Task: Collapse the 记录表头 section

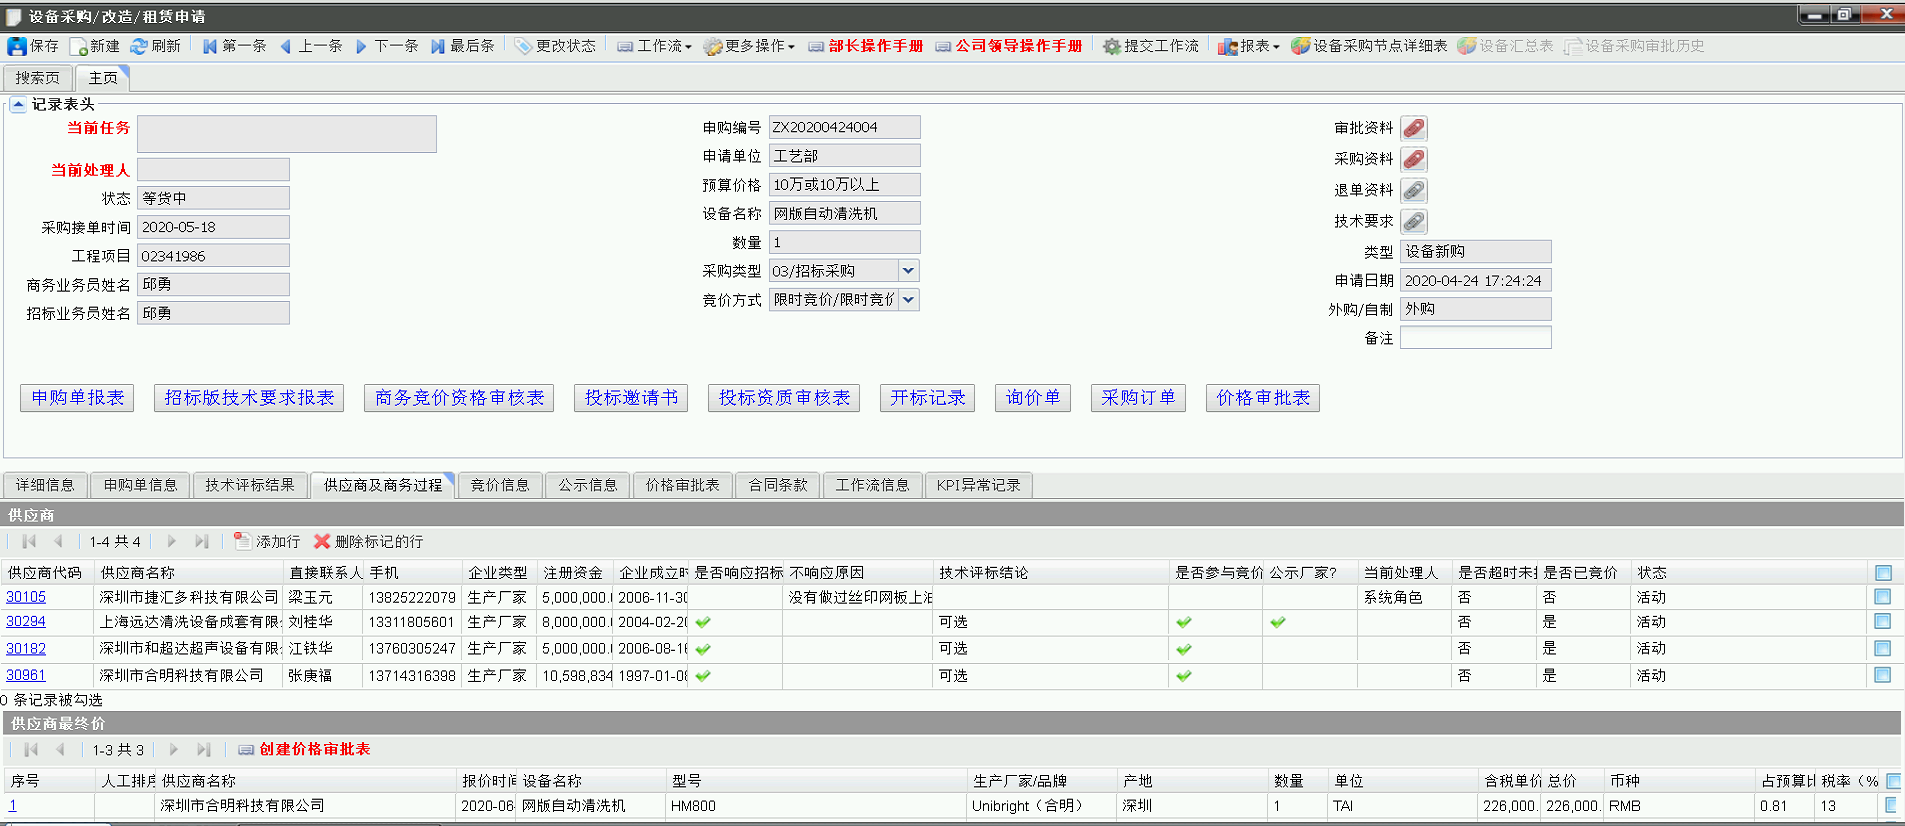Action: tap(18, 104)
